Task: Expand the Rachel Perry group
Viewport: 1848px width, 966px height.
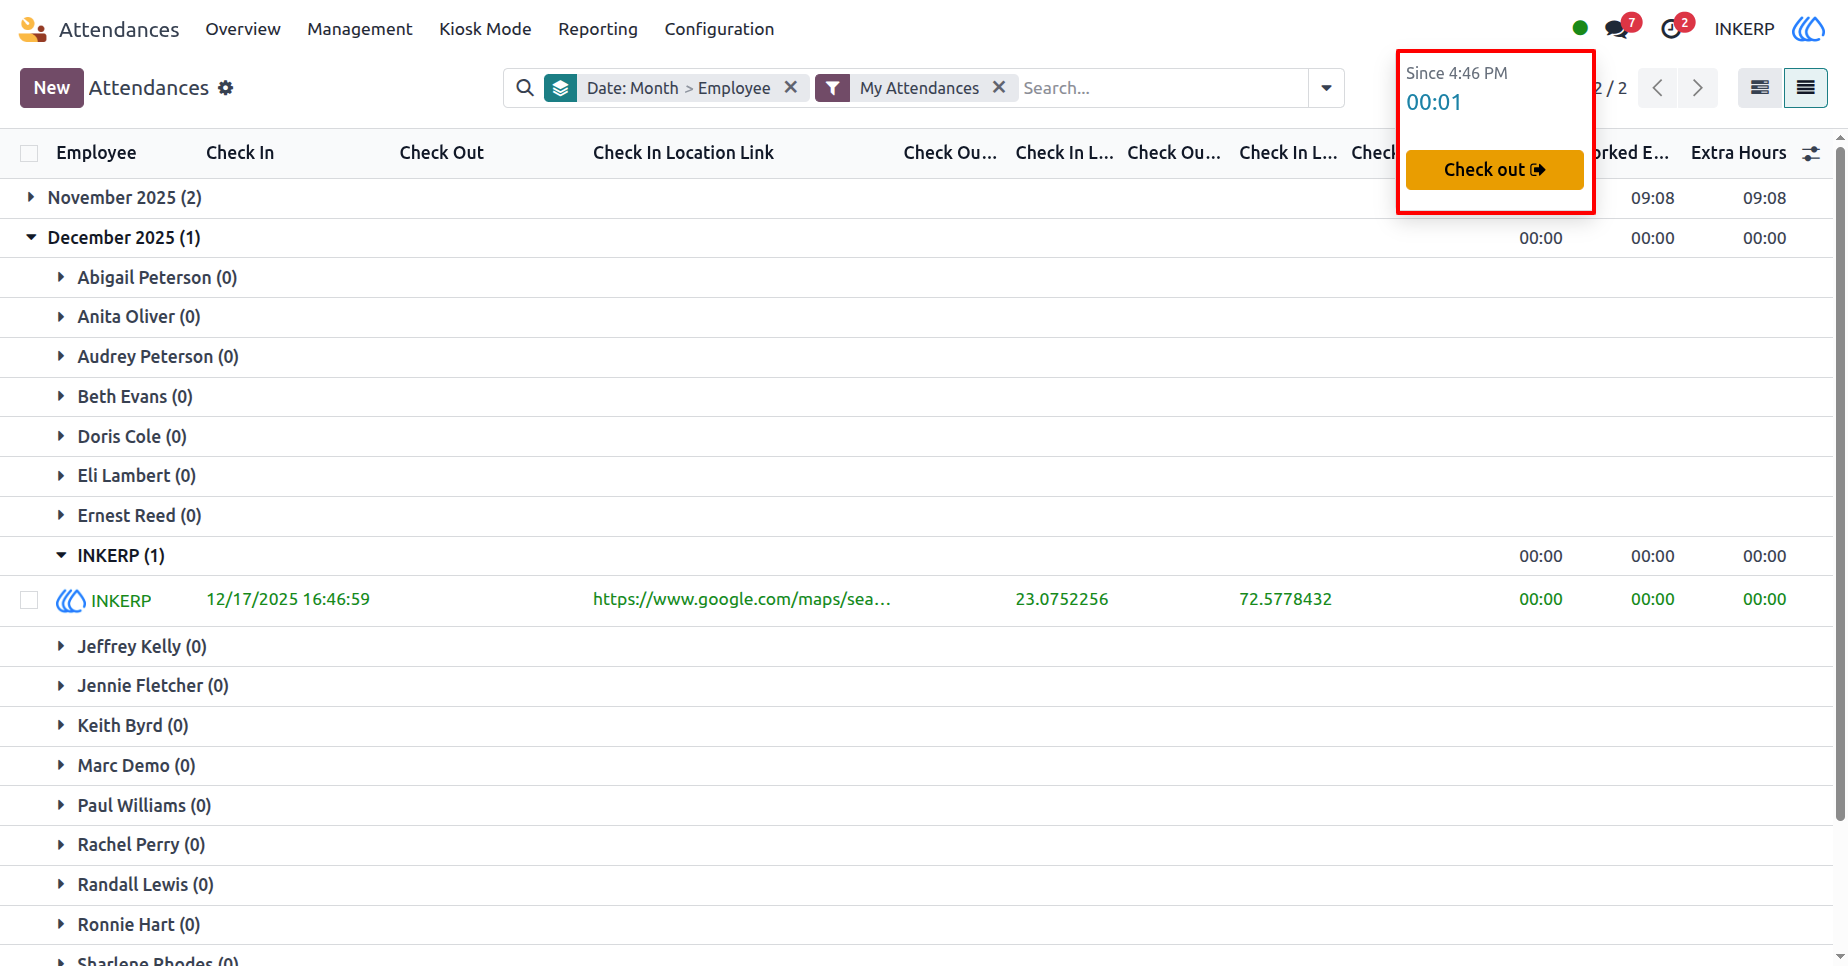Action: pos(61,844)
